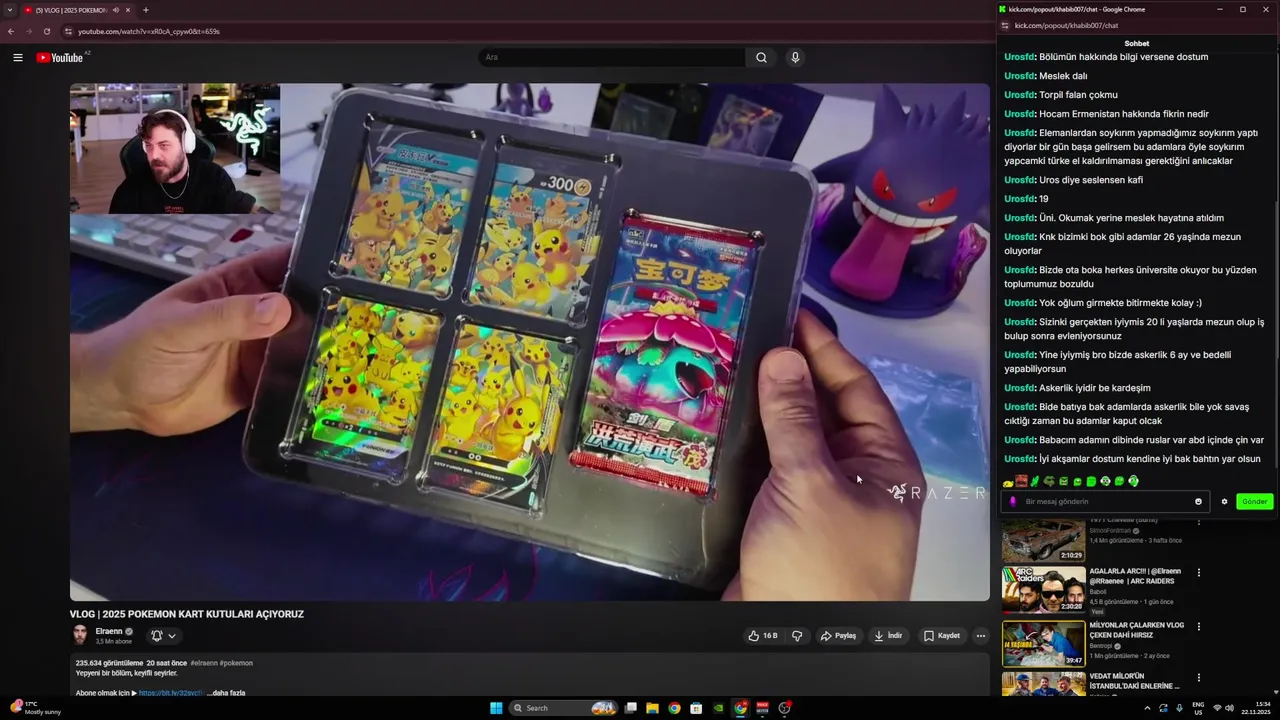Open options menu for the Chevelle video
1280x720 pixels.
click(x=1198, y=521)
